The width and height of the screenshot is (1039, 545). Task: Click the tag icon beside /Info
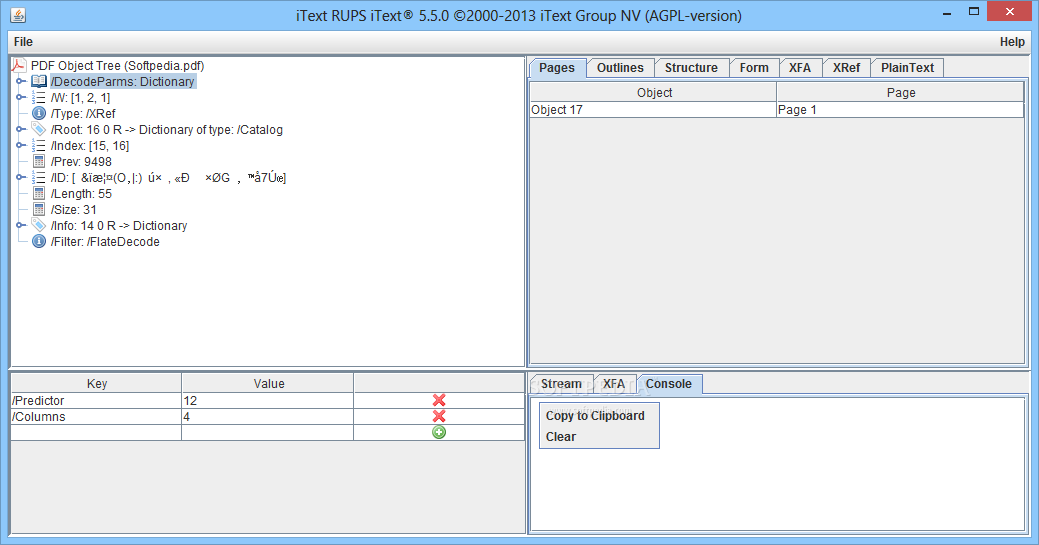[39, 225]
